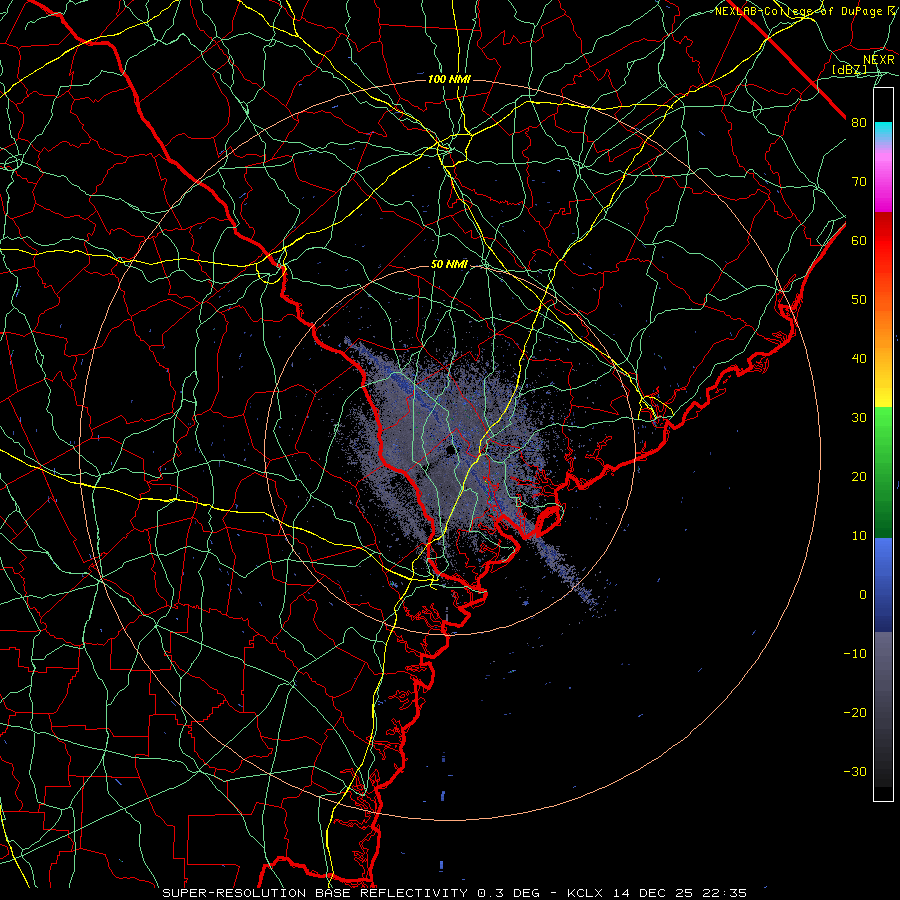The height and width of the screenshot is (900, 900).
Task: Click the blue segment of the reflectivity color bar
Action: click(883, 585)
